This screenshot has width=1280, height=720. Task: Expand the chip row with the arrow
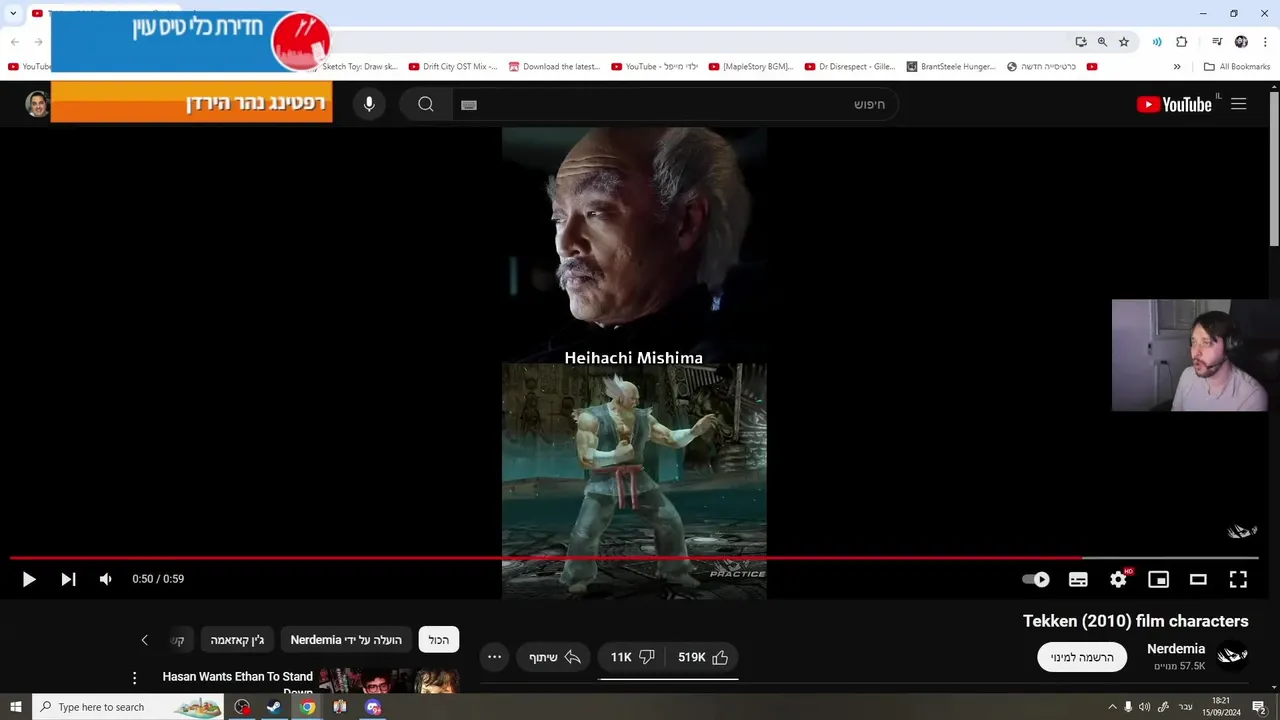[144, 640]
